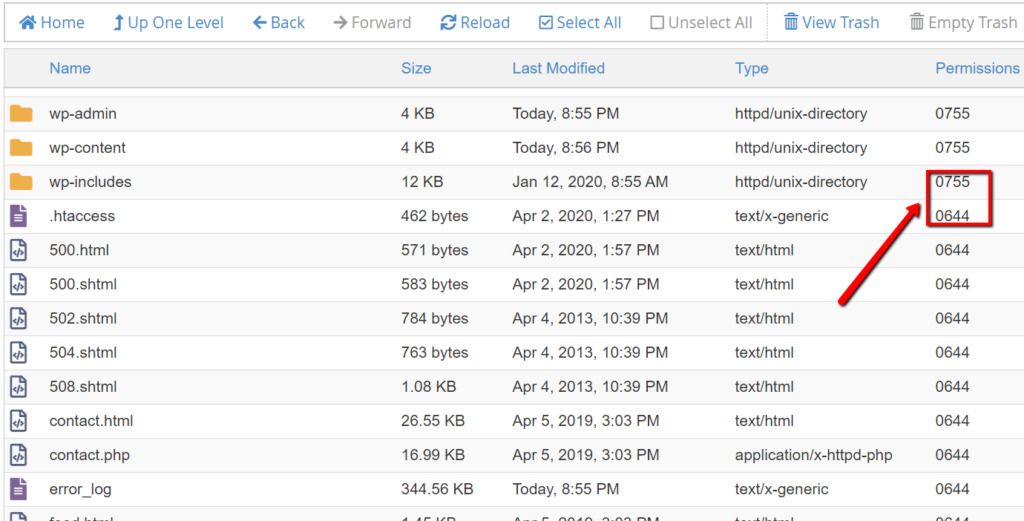Click the application/x-httpd-php type cell
The height and width of the screenshot is (521, 1024).
tap(813, 455)
